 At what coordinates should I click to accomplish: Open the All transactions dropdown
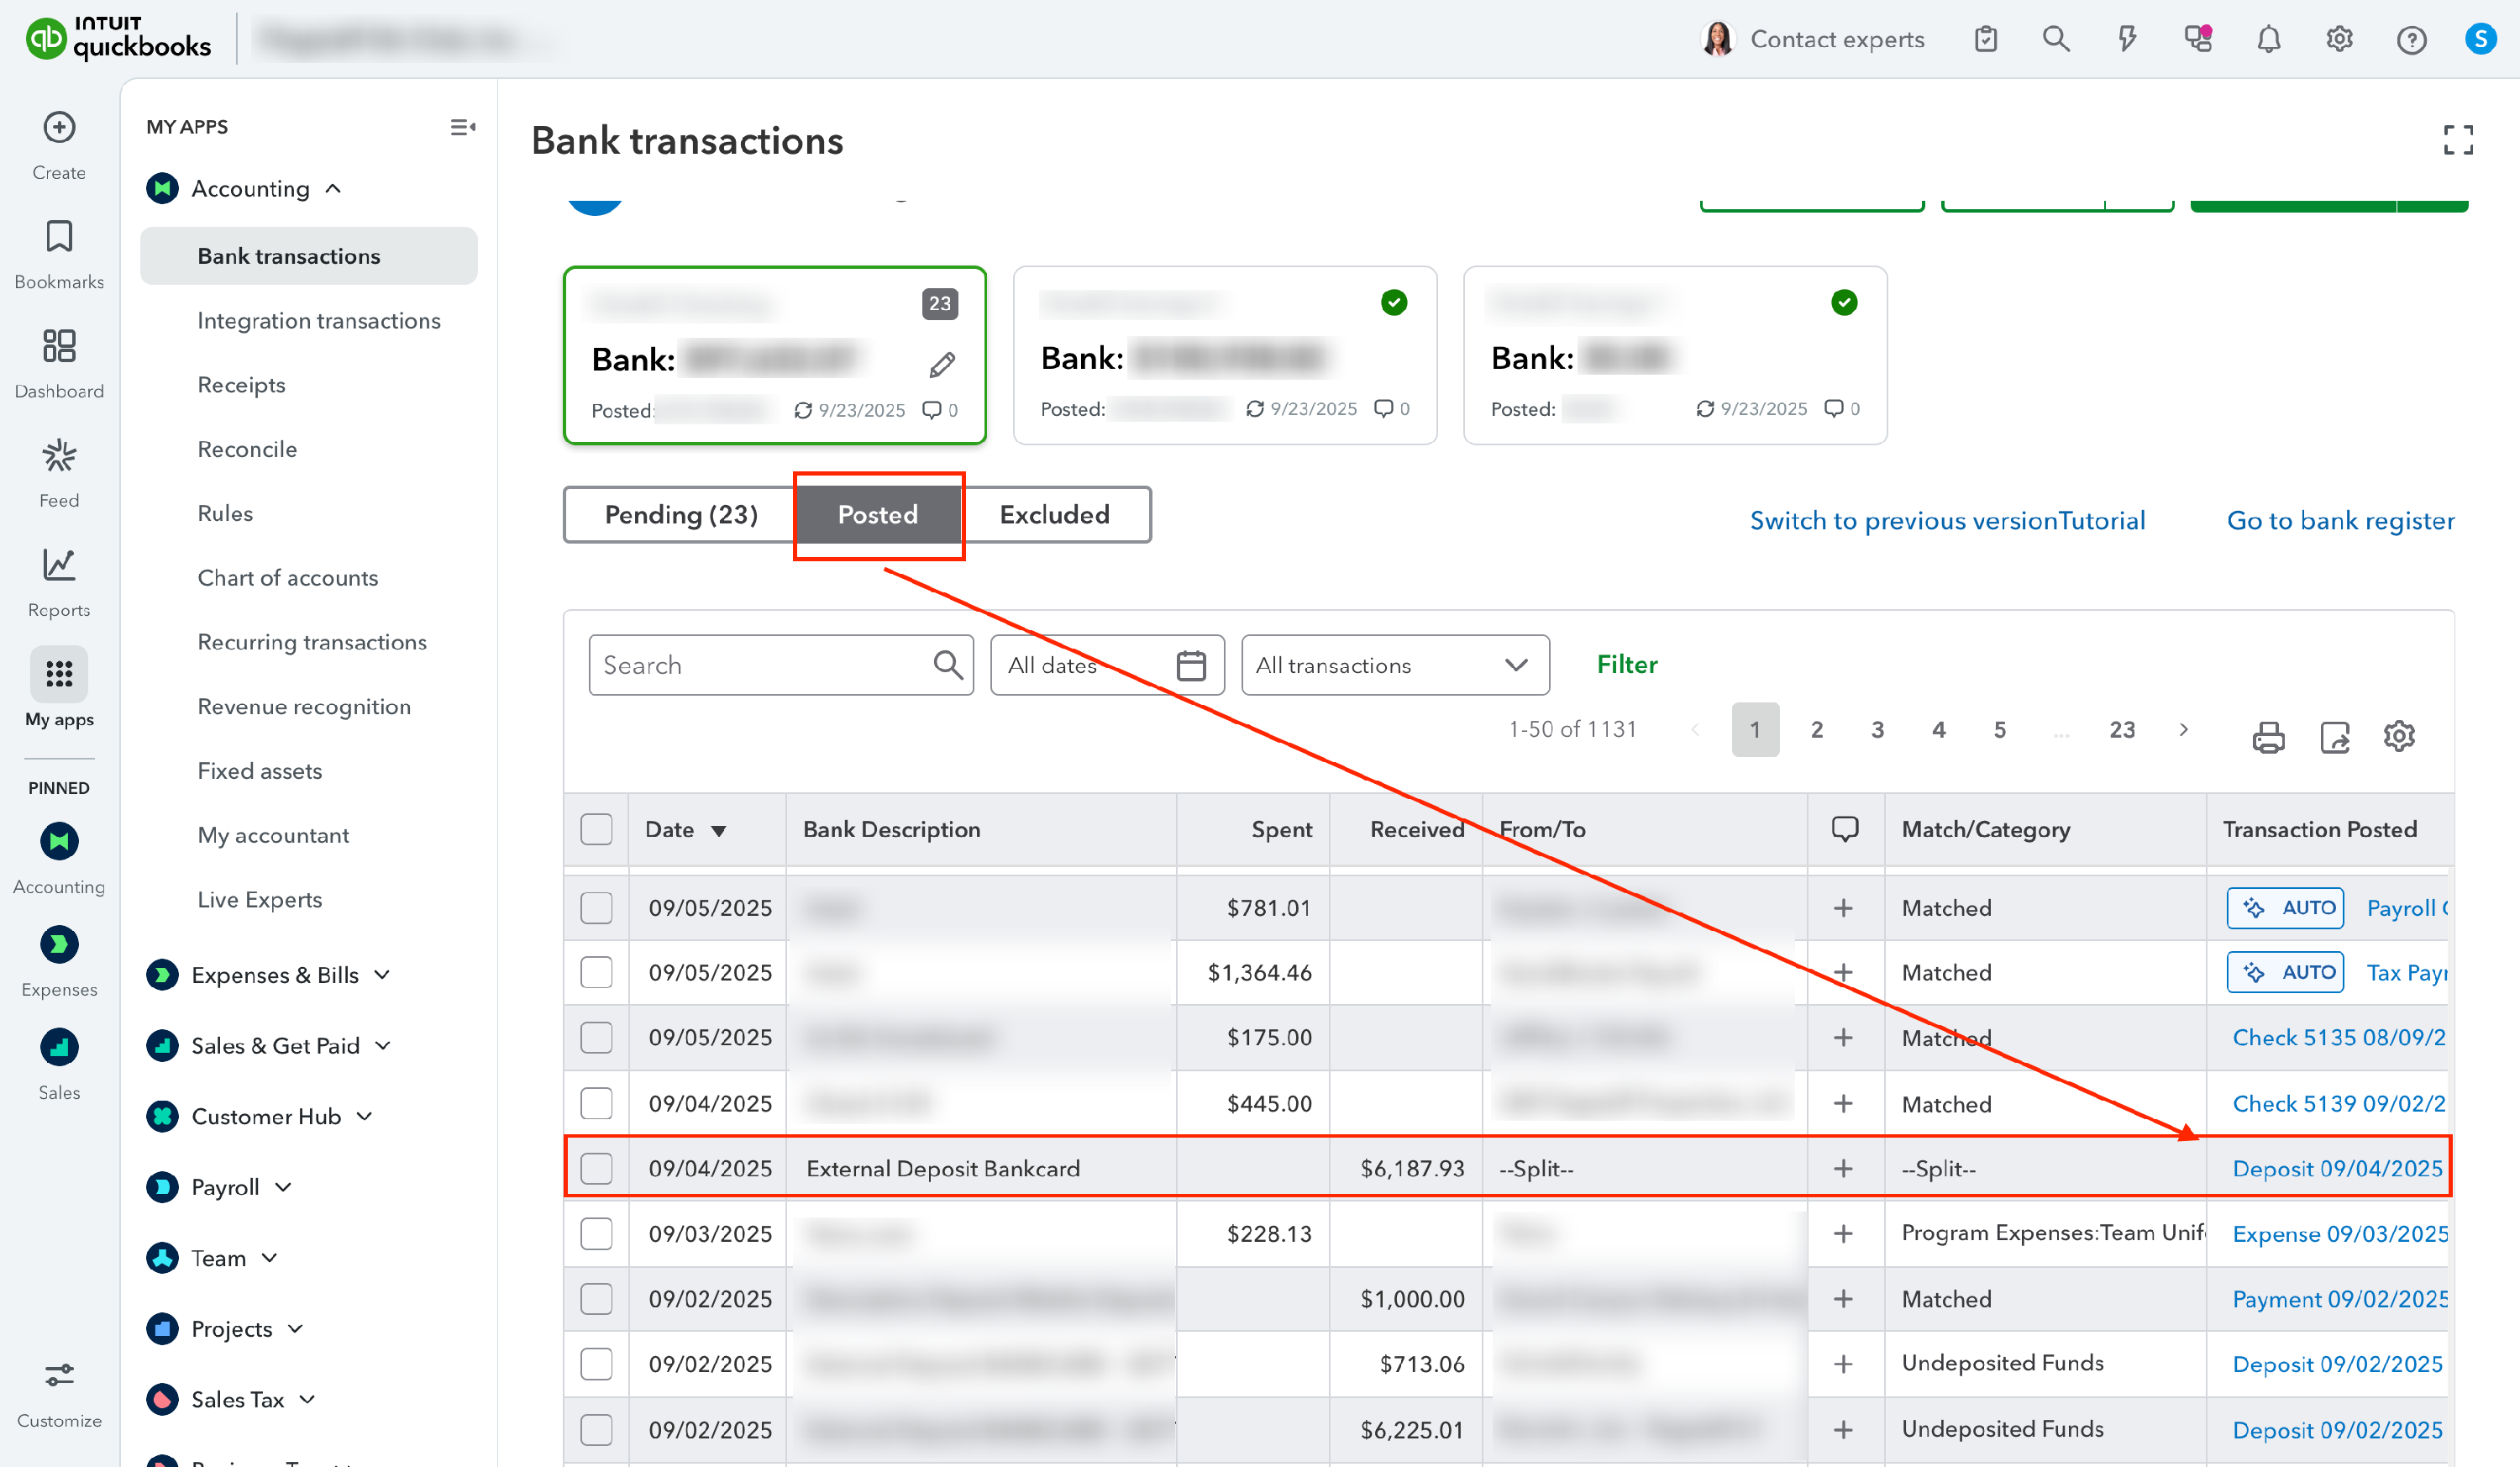1394,665
